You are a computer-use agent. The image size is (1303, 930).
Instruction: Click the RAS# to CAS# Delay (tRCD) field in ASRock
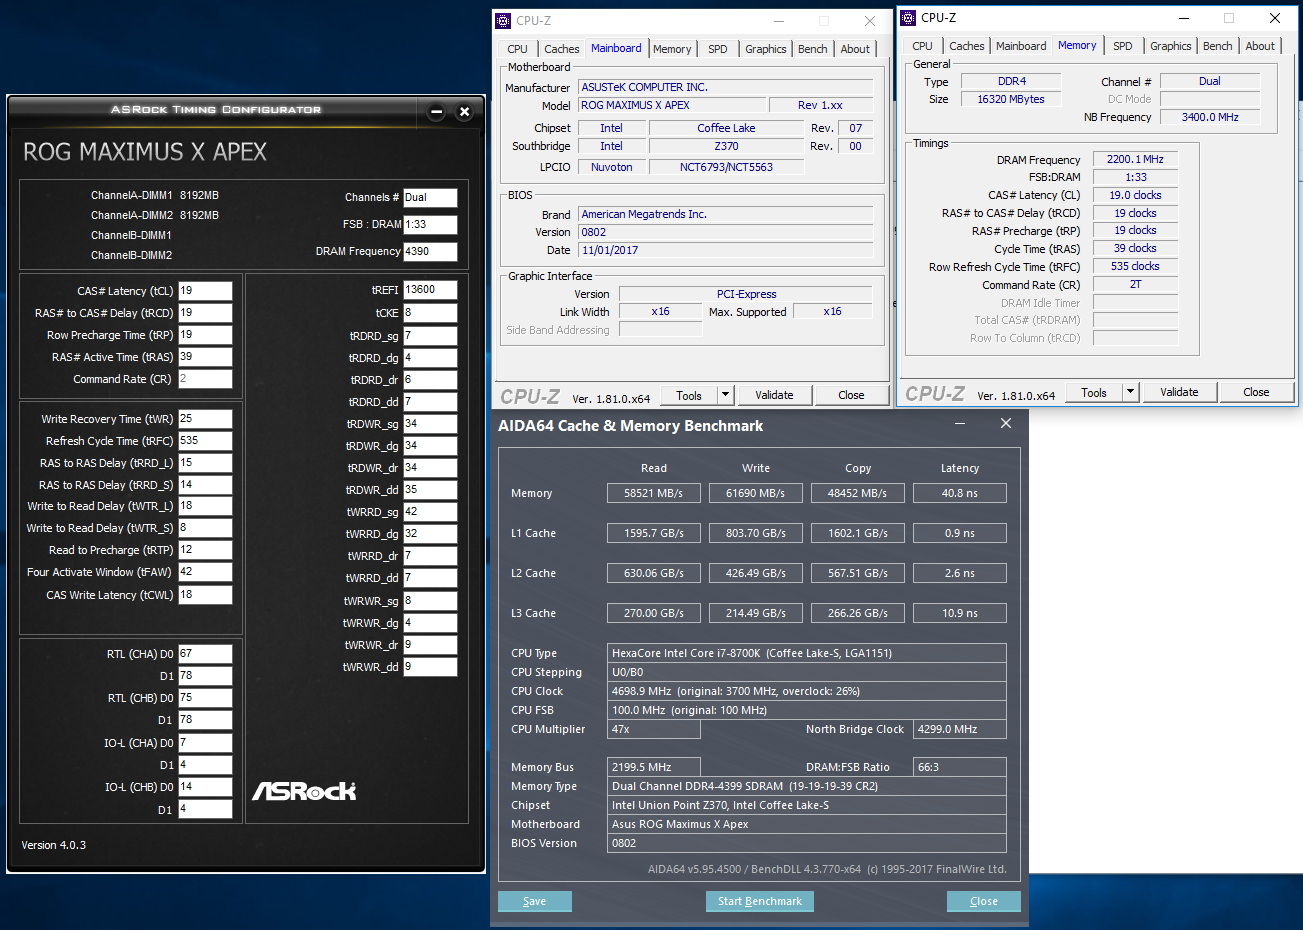pos(205,313)
